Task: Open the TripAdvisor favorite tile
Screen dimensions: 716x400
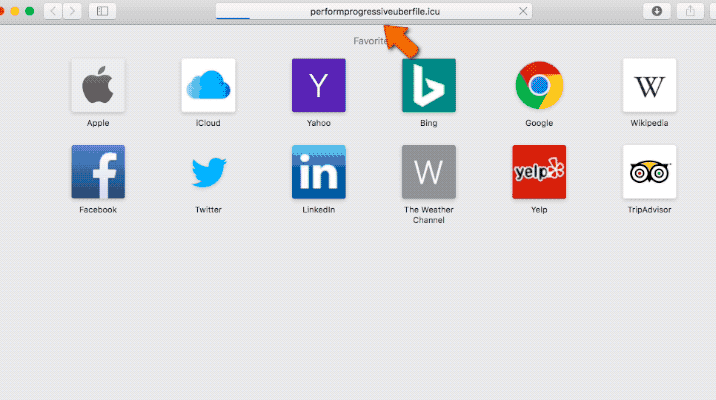Action: (649, 172)
